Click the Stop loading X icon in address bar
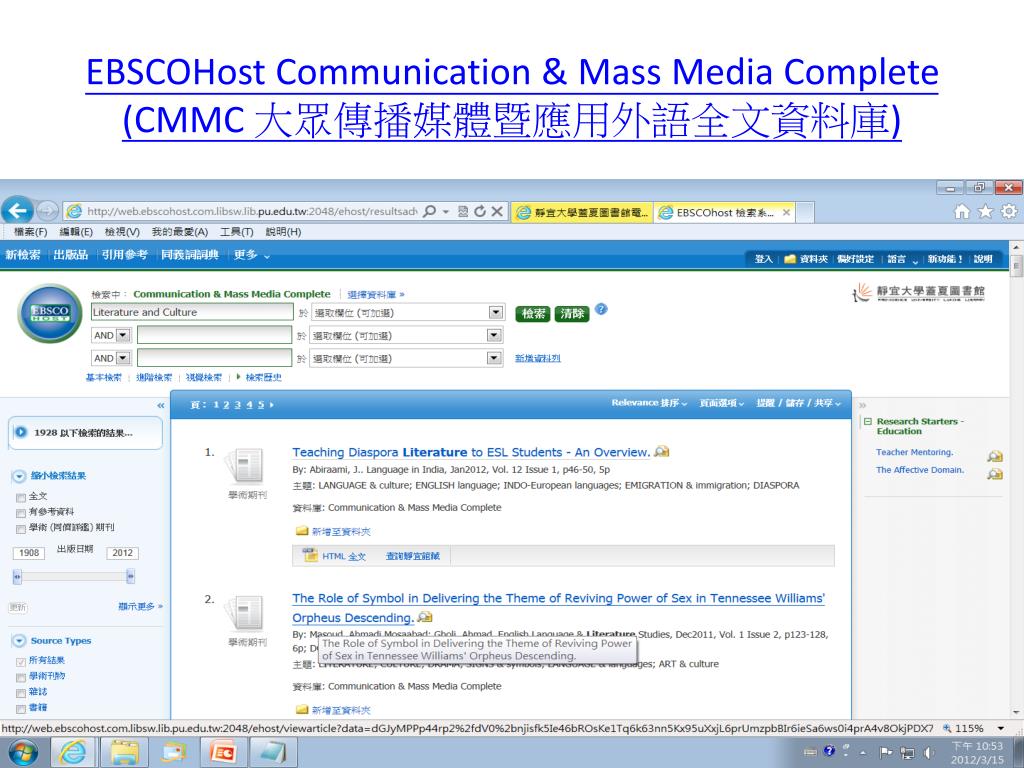This screenshot has width=1024, height=768. pyautogui.click(x=497, y=212)
